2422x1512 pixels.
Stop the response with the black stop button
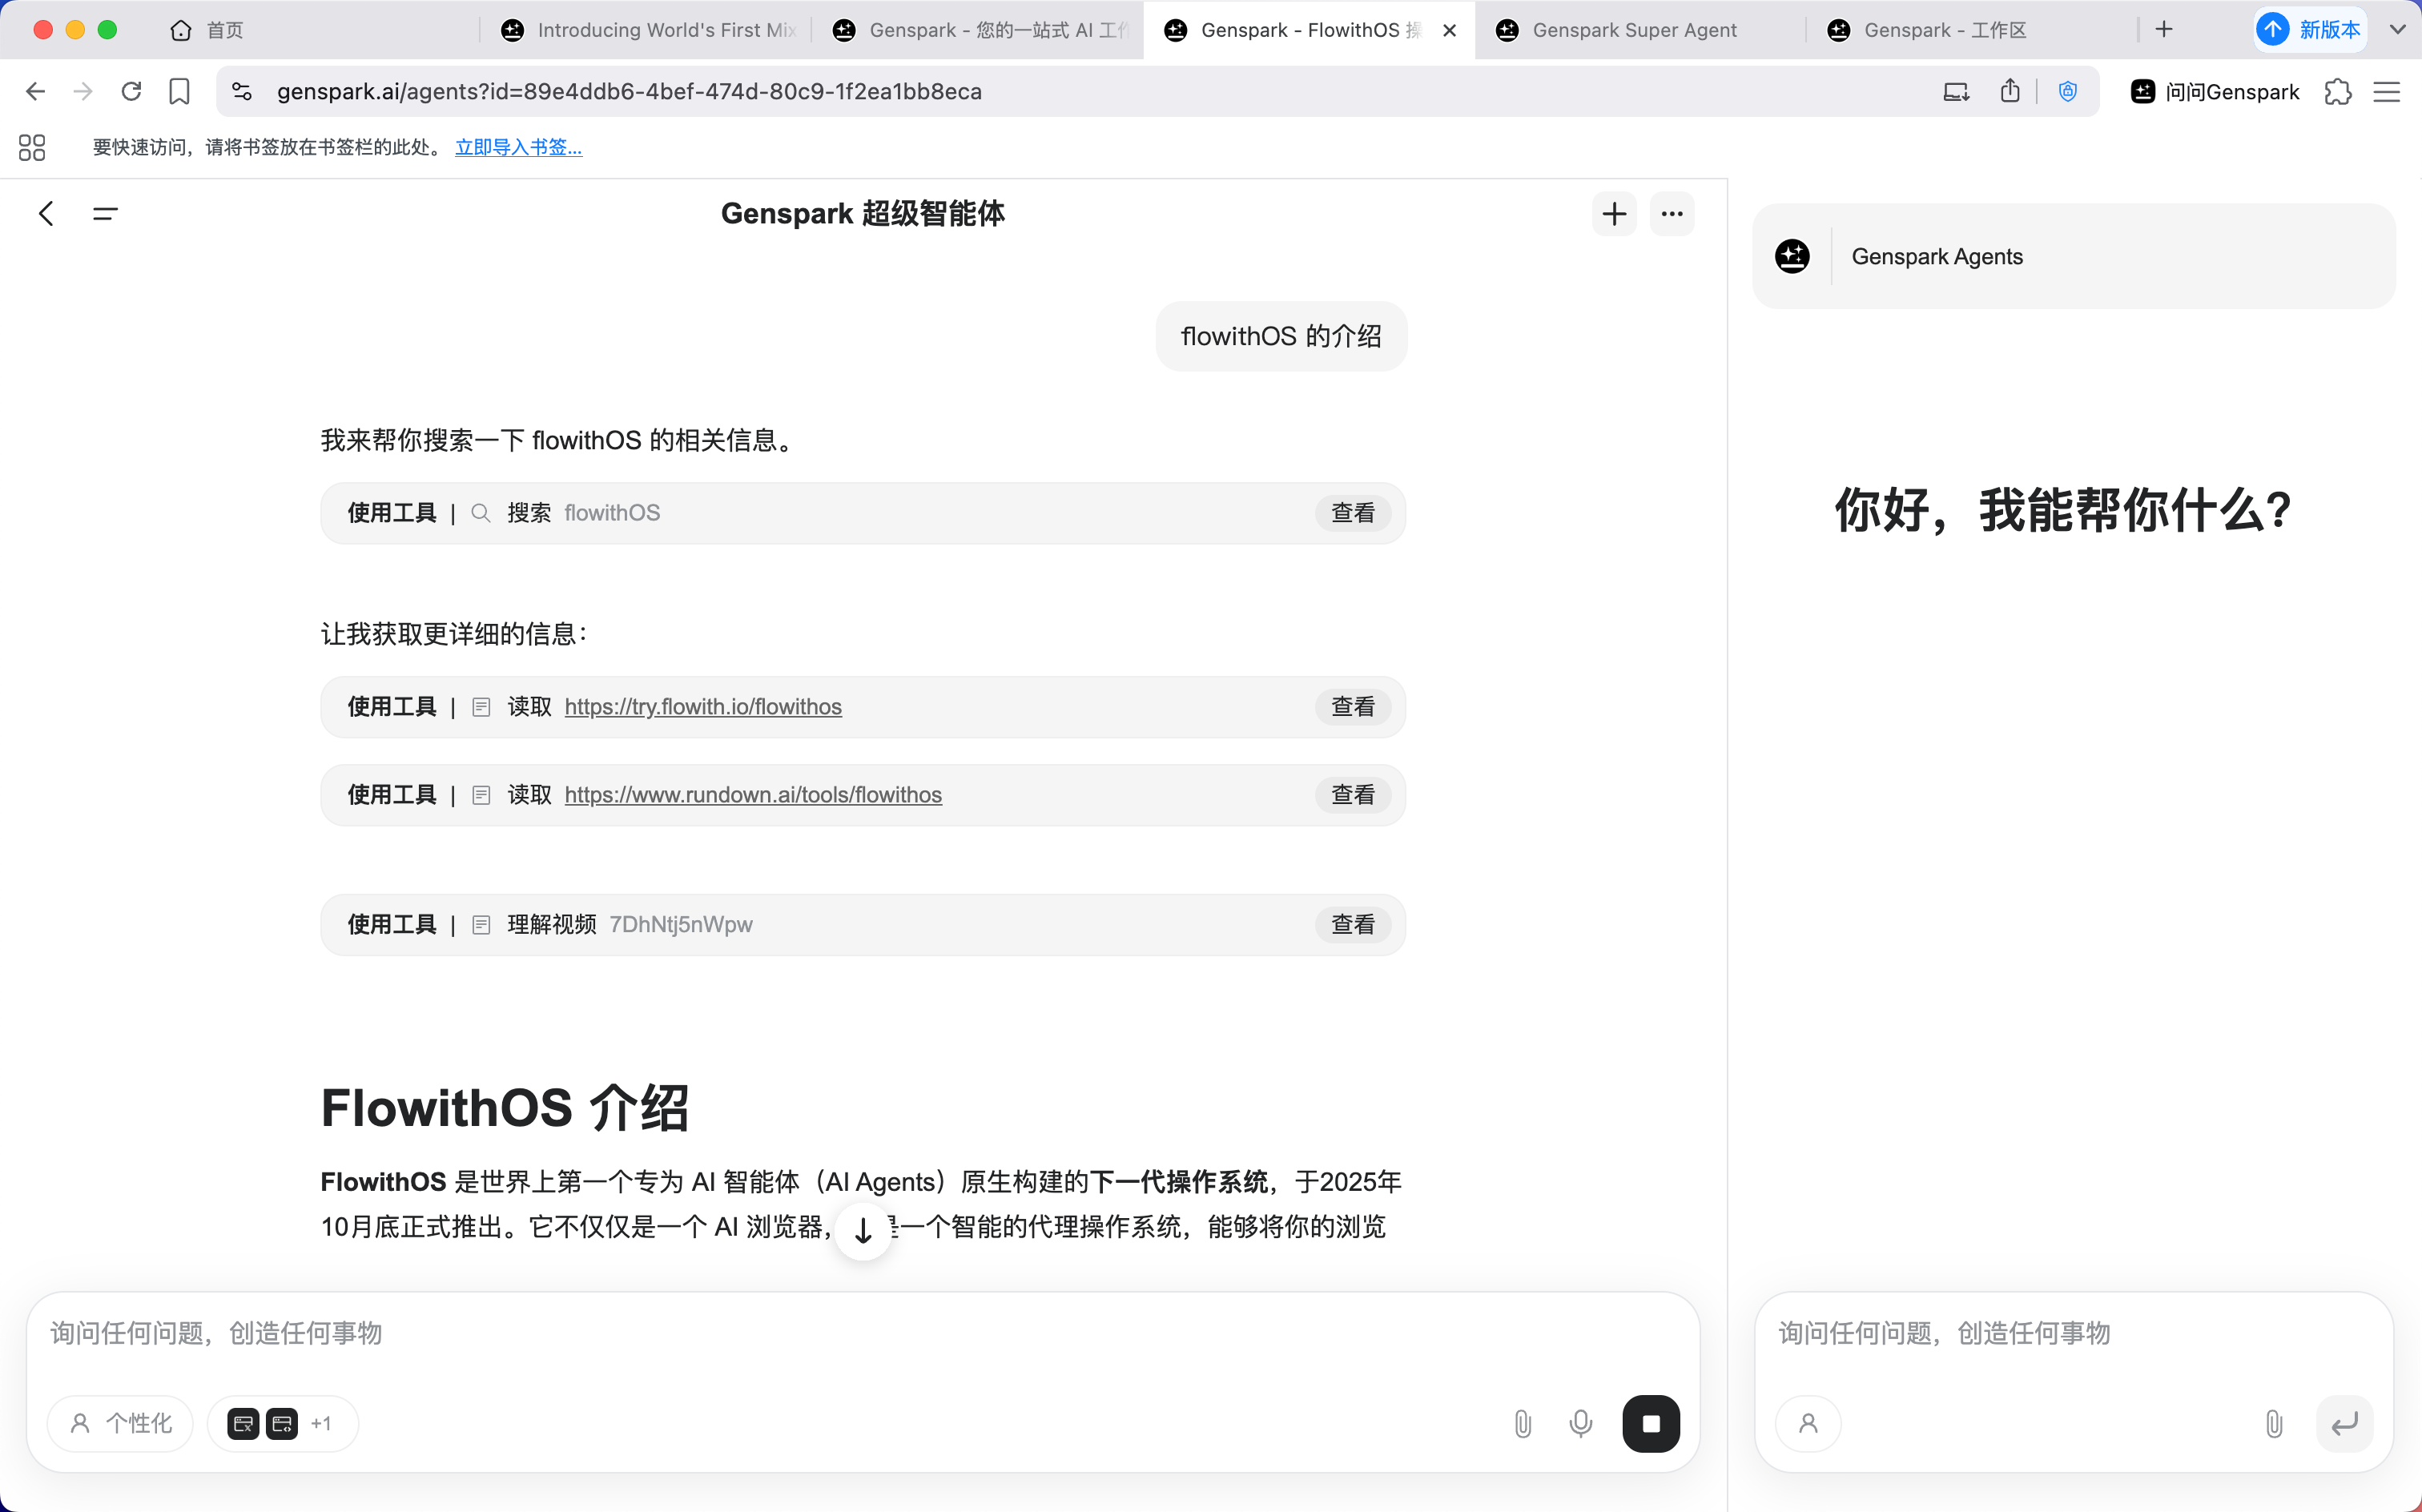(x=1650, y=1423)
